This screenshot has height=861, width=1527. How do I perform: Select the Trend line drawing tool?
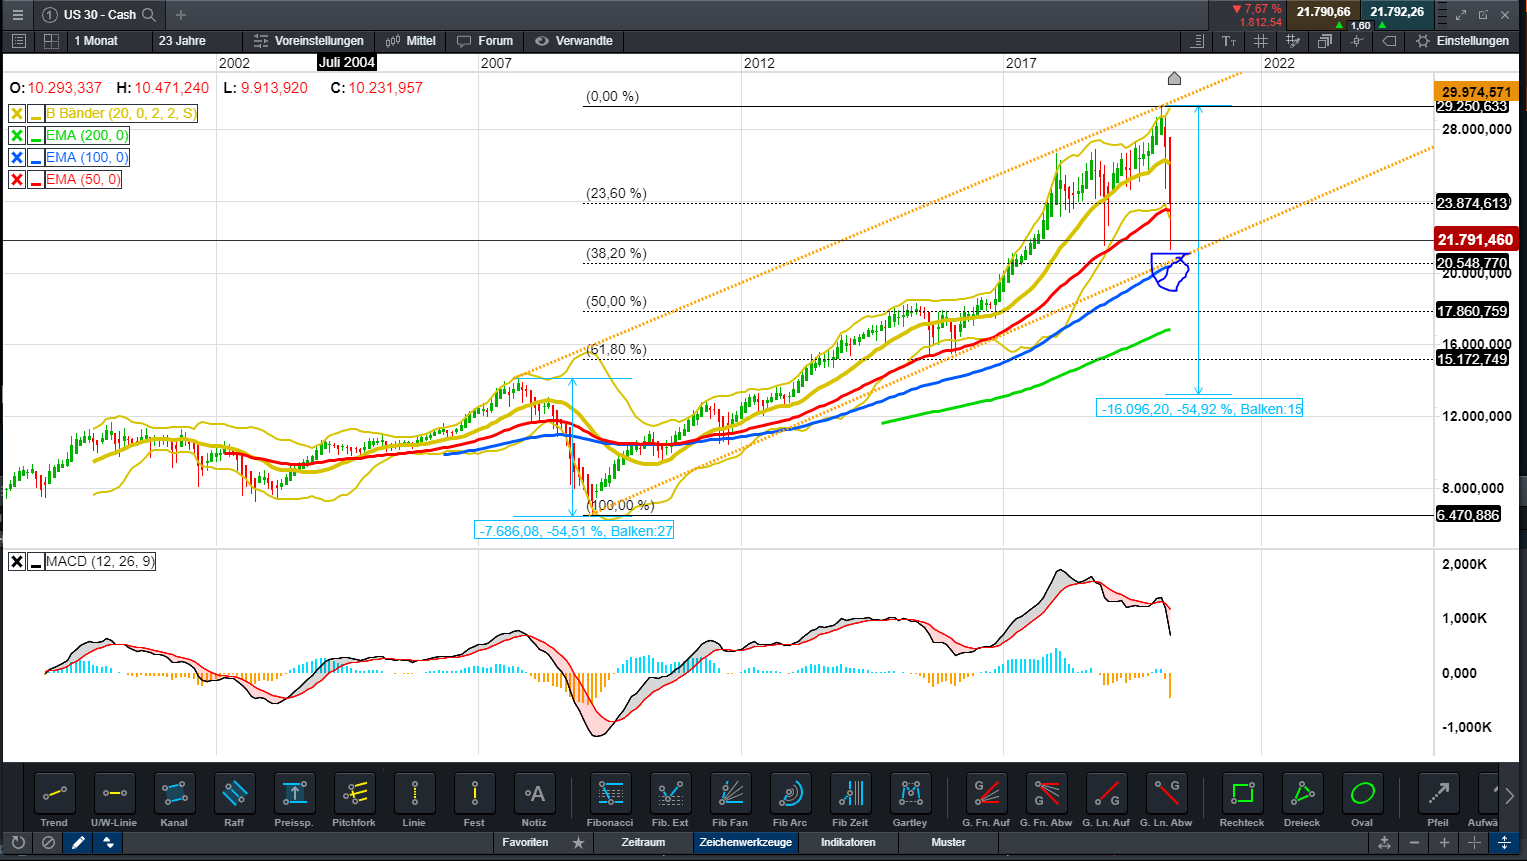click(54, 794)
